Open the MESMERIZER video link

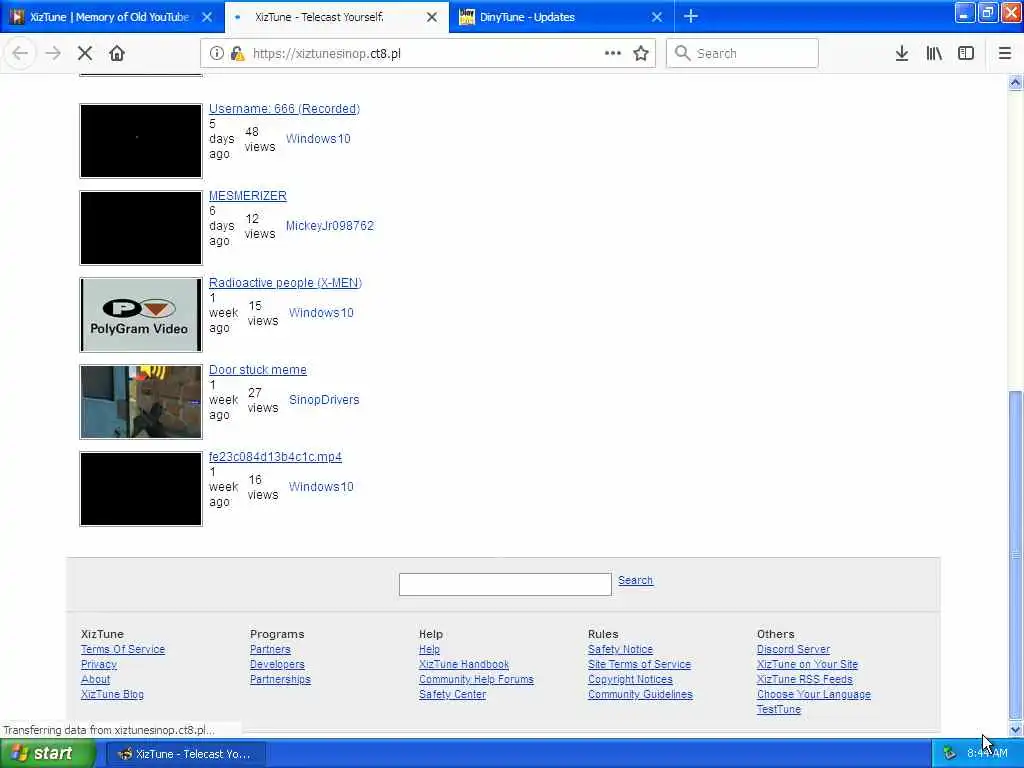pos(248,195)
